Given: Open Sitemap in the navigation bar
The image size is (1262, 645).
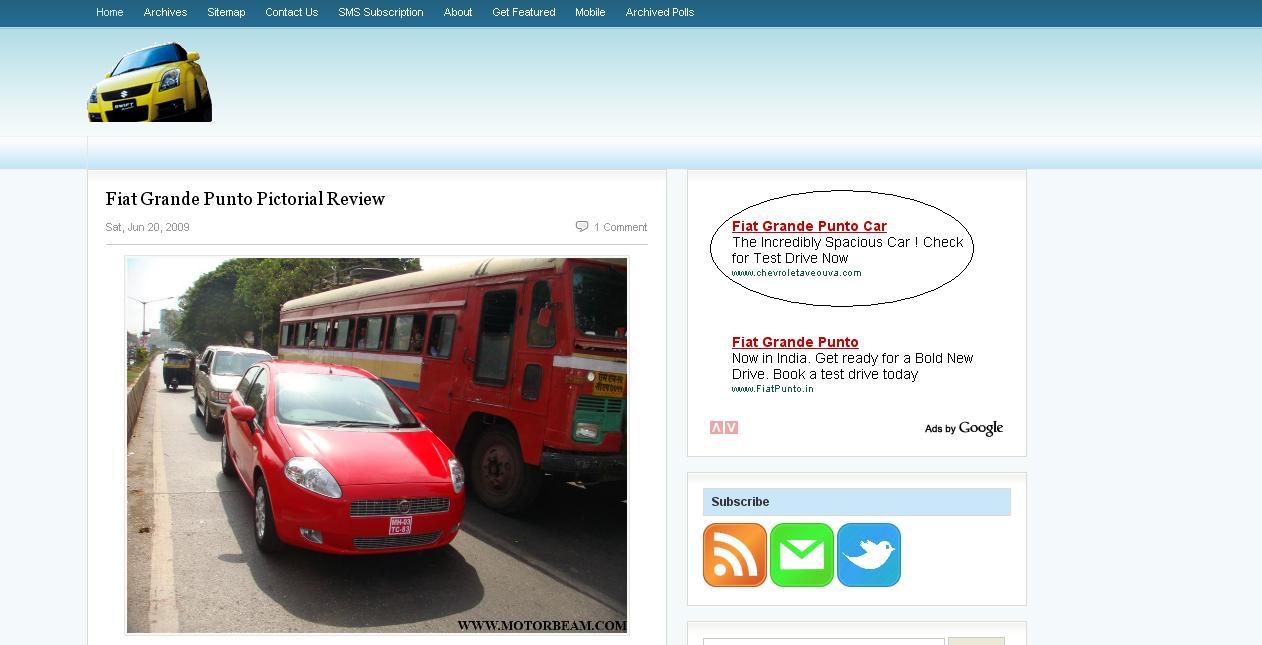Looking at the screenshot, I should (226, 12).
